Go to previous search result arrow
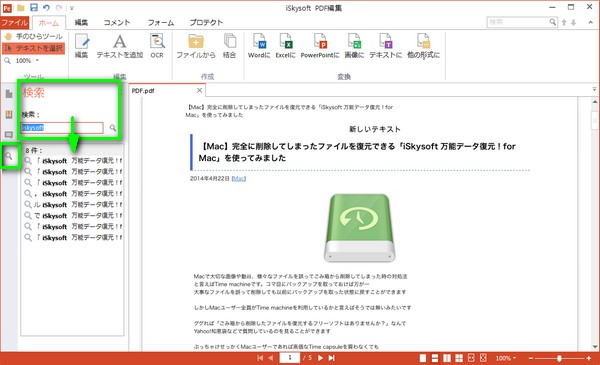This screenshot has height=365, width=600. pyautogui.click(x=564, y=23)
